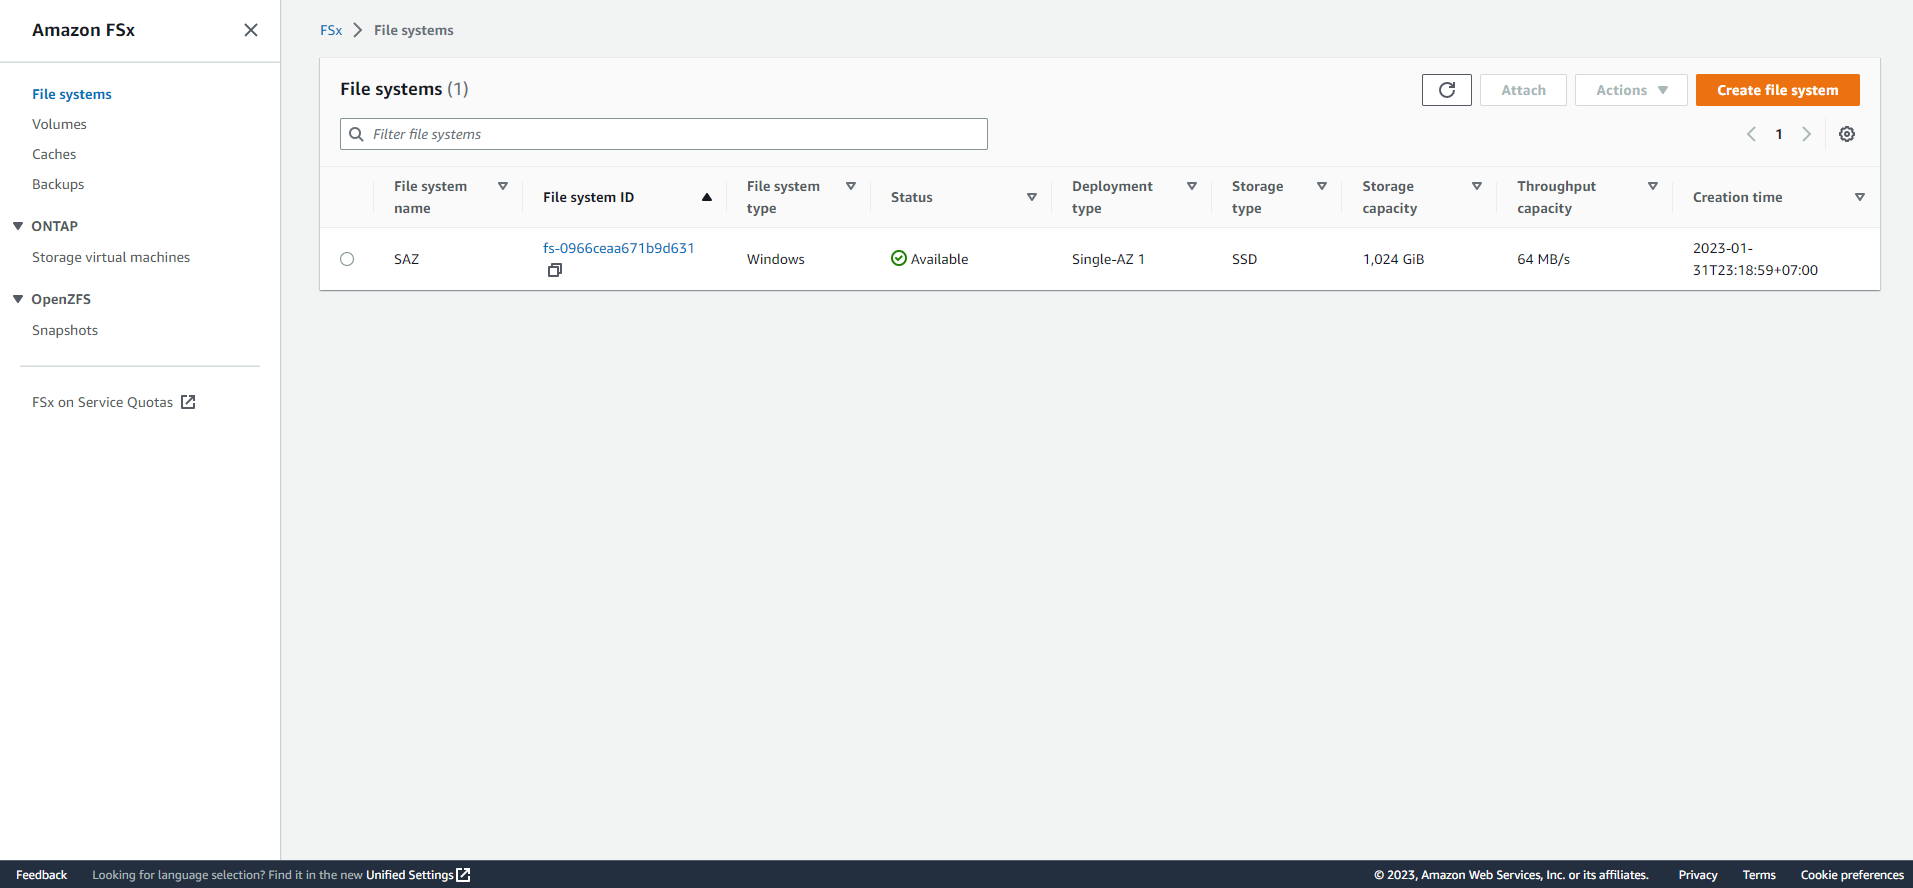Click the green Available status icon

click(899, 258)
